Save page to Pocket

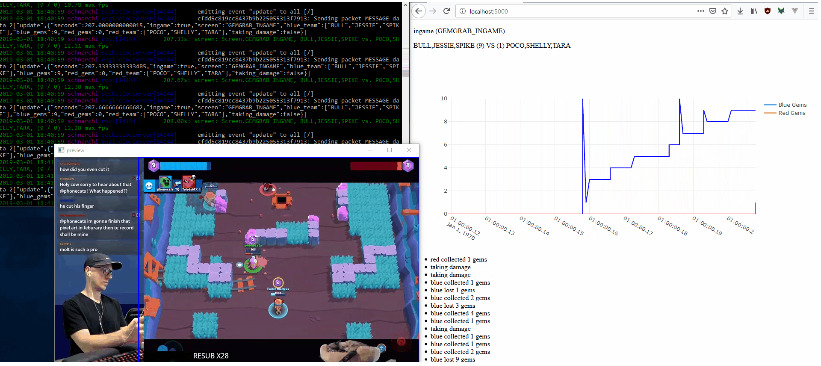(713, 11)
